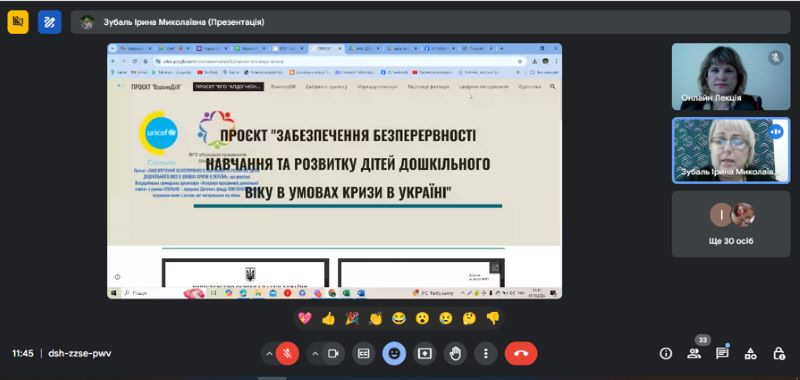Open the chat panel
The width and height of the screenshot is (800, 380).
(722, 353)
